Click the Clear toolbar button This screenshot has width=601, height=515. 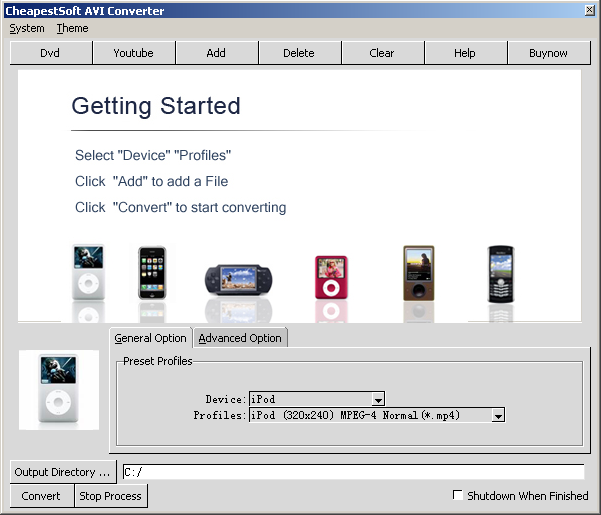click(x=382, y=53)
